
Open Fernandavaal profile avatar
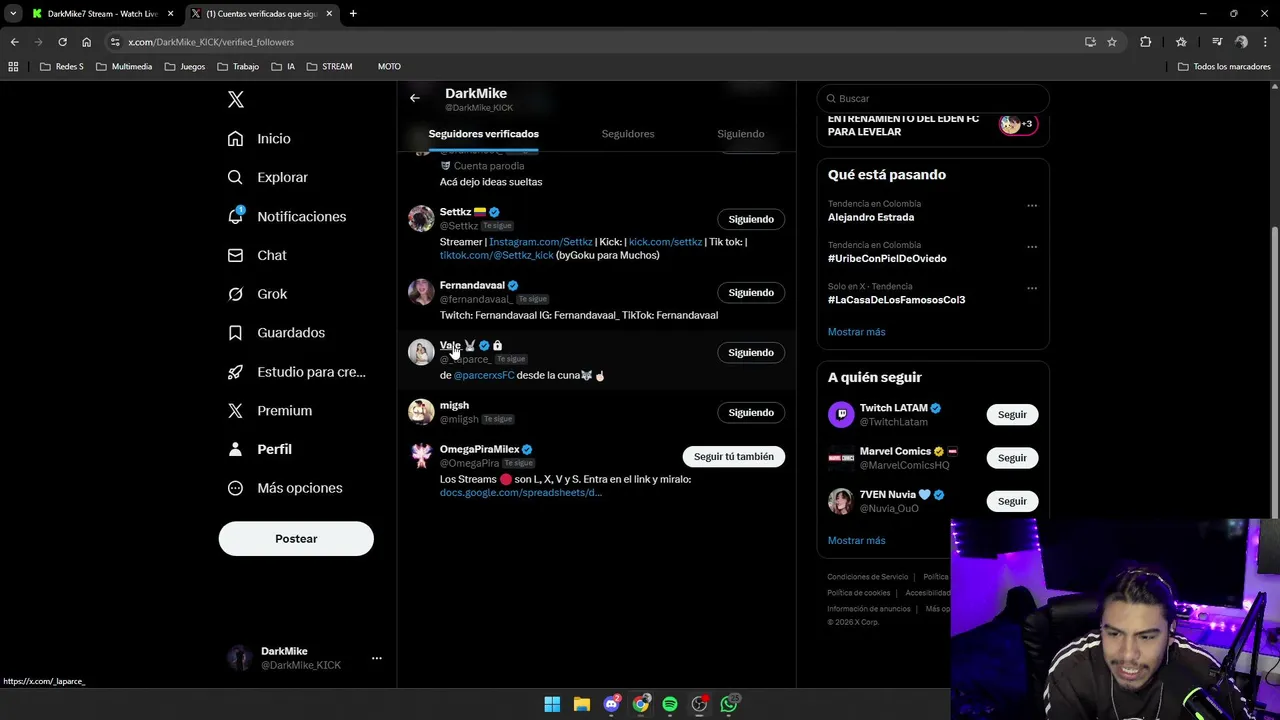[421, 291]
